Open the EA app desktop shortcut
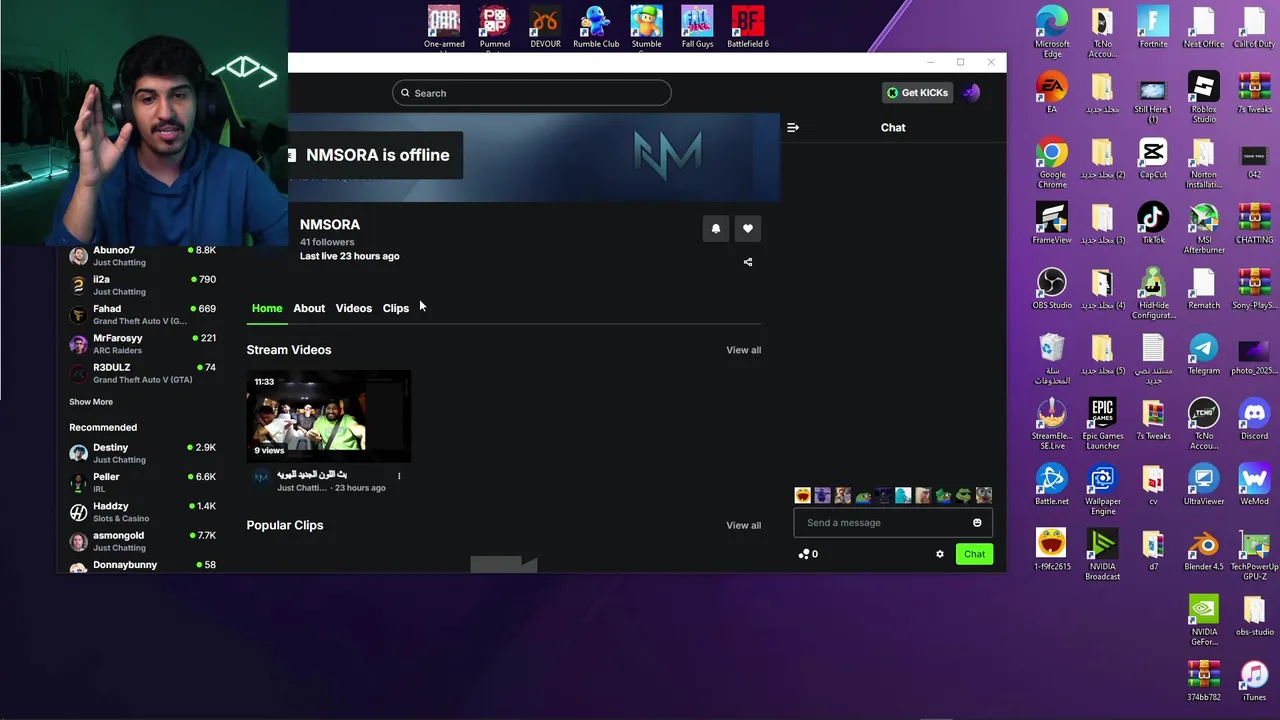Image resolution: width=1280 pixels, height=720 pixels. pos(1052,93)
